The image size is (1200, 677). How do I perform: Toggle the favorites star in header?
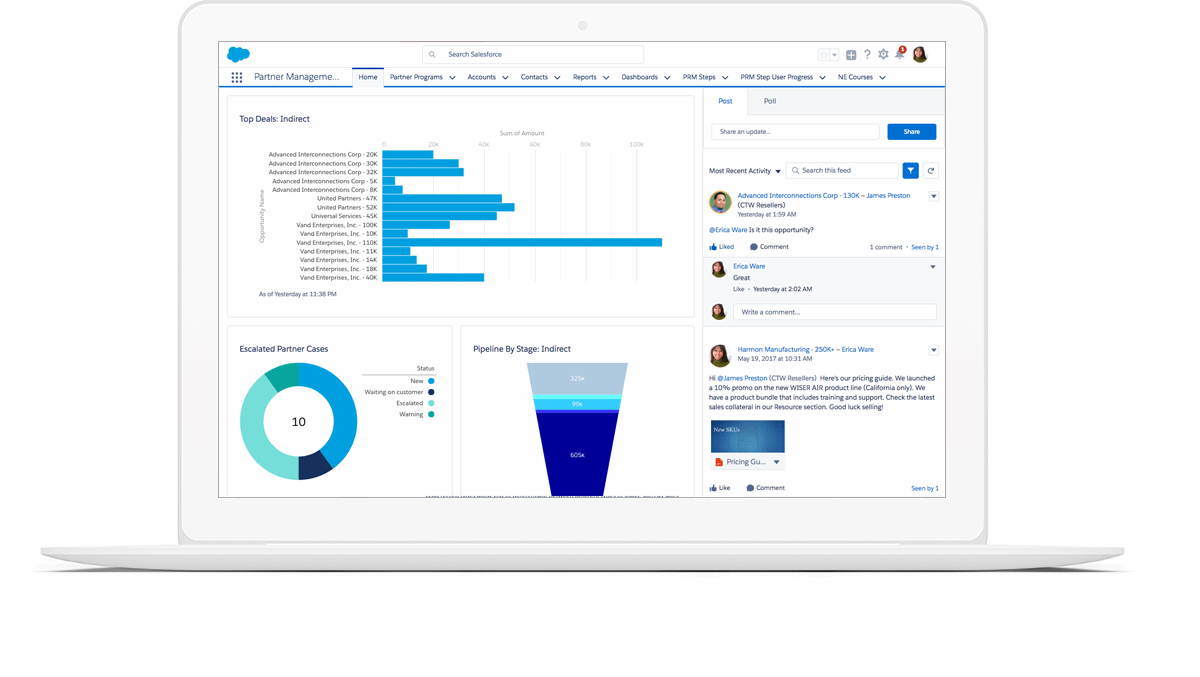824,55
